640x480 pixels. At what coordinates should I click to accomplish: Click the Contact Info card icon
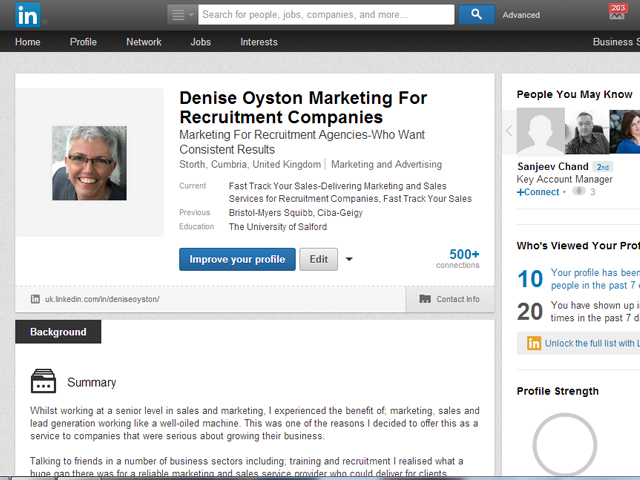coord(425,299)
